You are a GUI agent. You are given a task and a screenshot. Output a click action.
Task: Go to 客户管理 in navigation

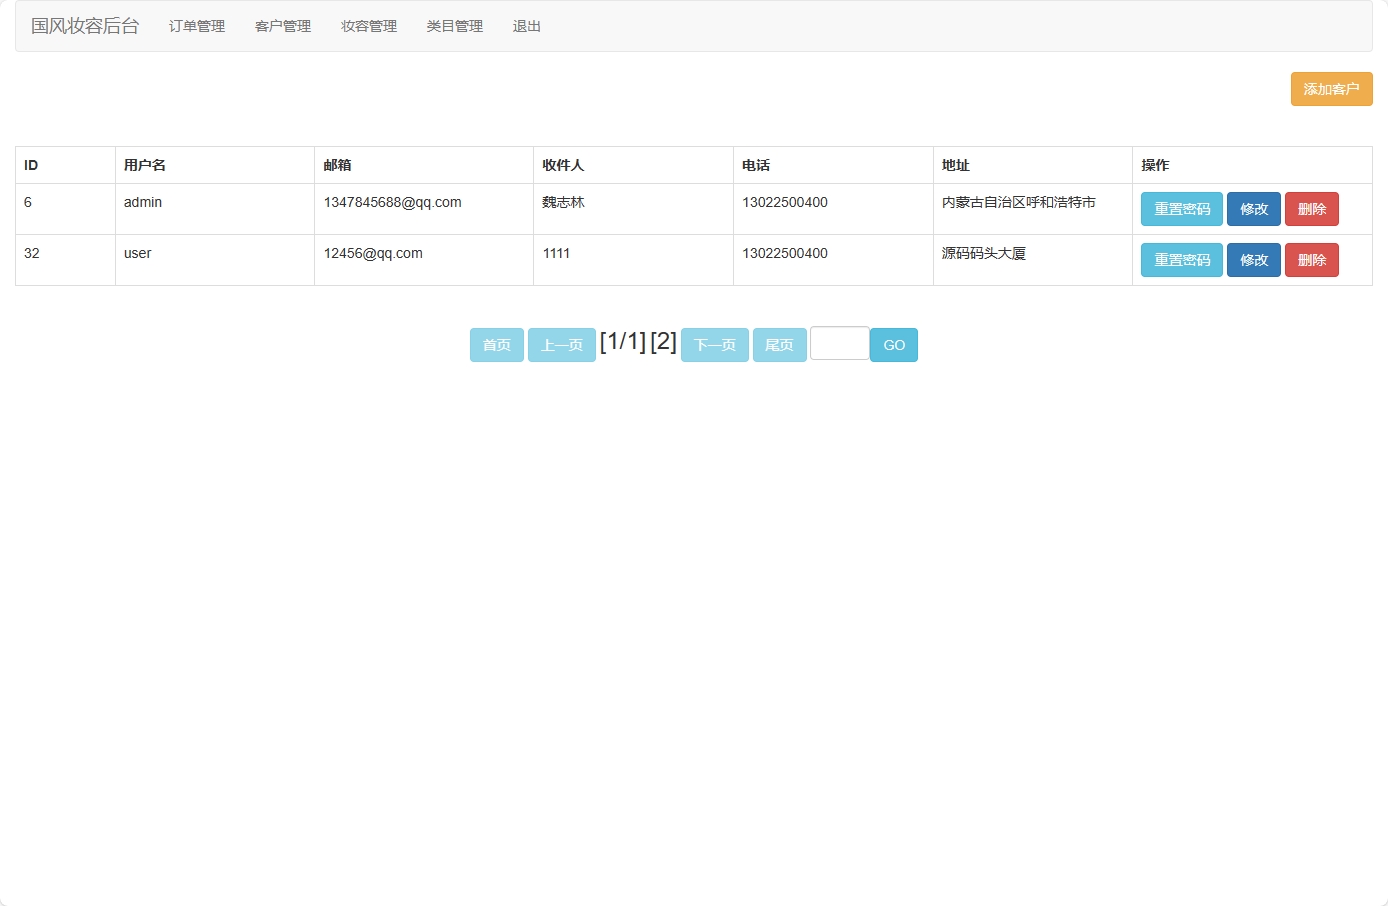click(283, 26)
